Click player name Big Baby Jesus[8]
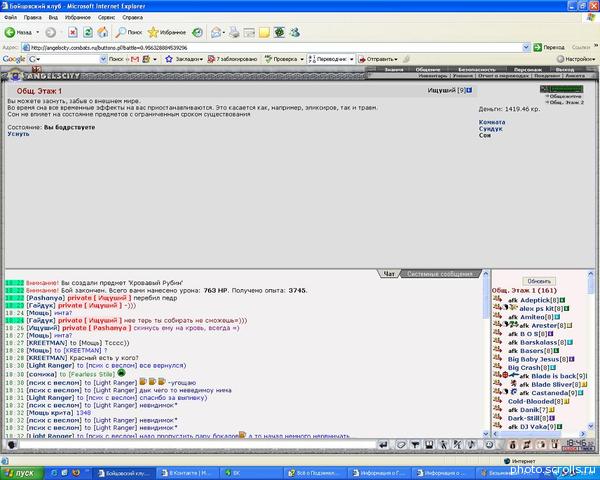 [538, 359]
